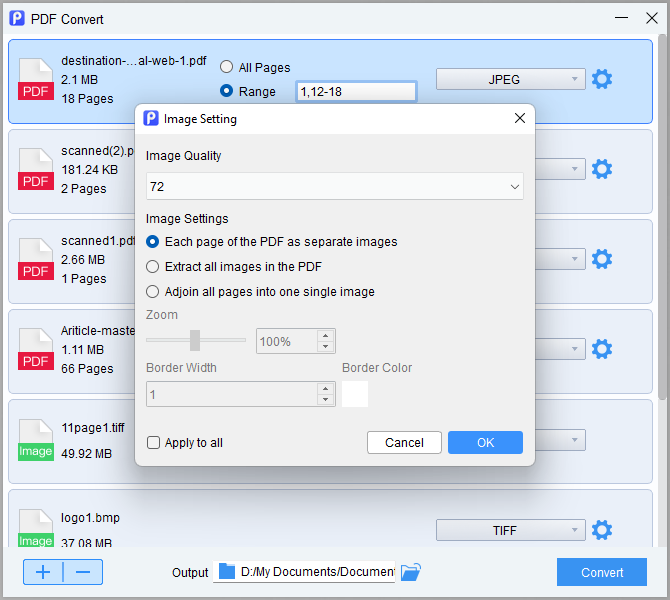Open settings gear for scanned(2) PDF row
Viewport: 670px width, 600px height.
click(x=602, y=169)
